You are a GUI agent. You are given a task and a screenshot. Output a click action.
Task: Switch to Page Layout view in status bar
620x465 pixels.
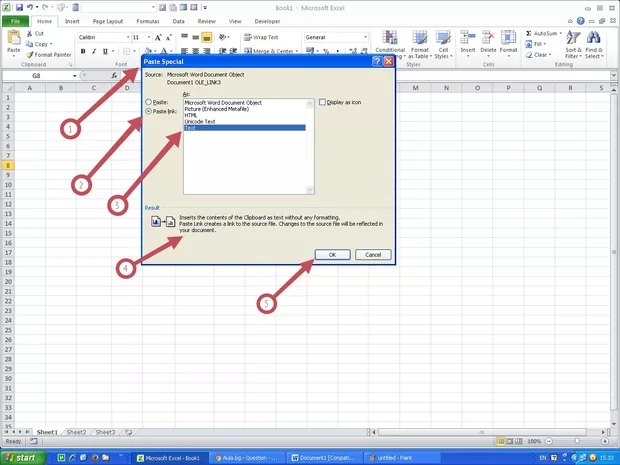pos(510,441)
